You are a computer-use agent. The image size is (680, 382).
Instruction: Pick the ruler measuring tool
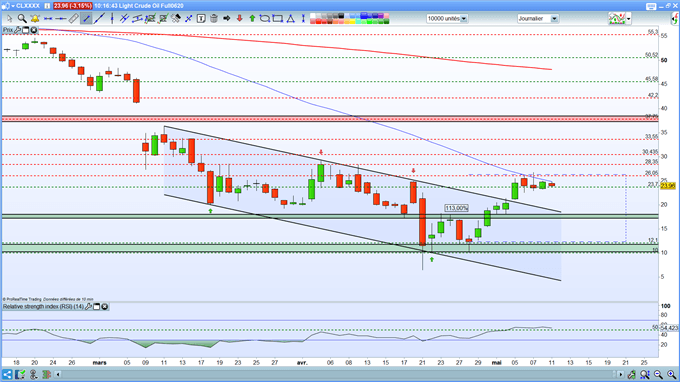tap(74, 18)
